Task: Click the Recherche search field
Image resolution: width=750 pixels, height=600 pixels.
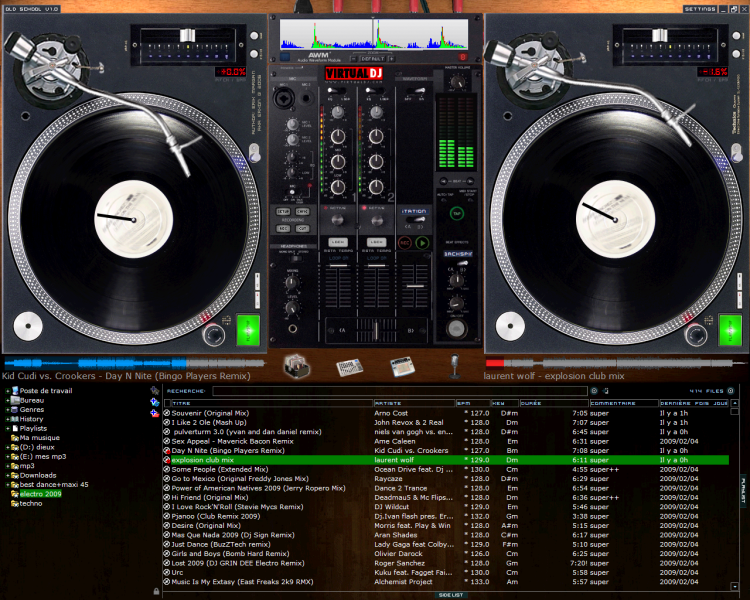Action: coord(399,391)
